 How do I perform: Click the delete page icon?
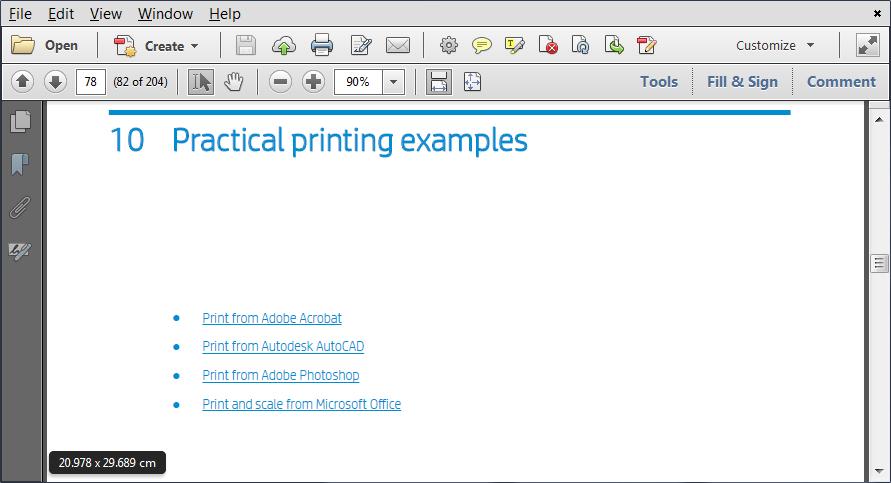[x=548, y=45]
